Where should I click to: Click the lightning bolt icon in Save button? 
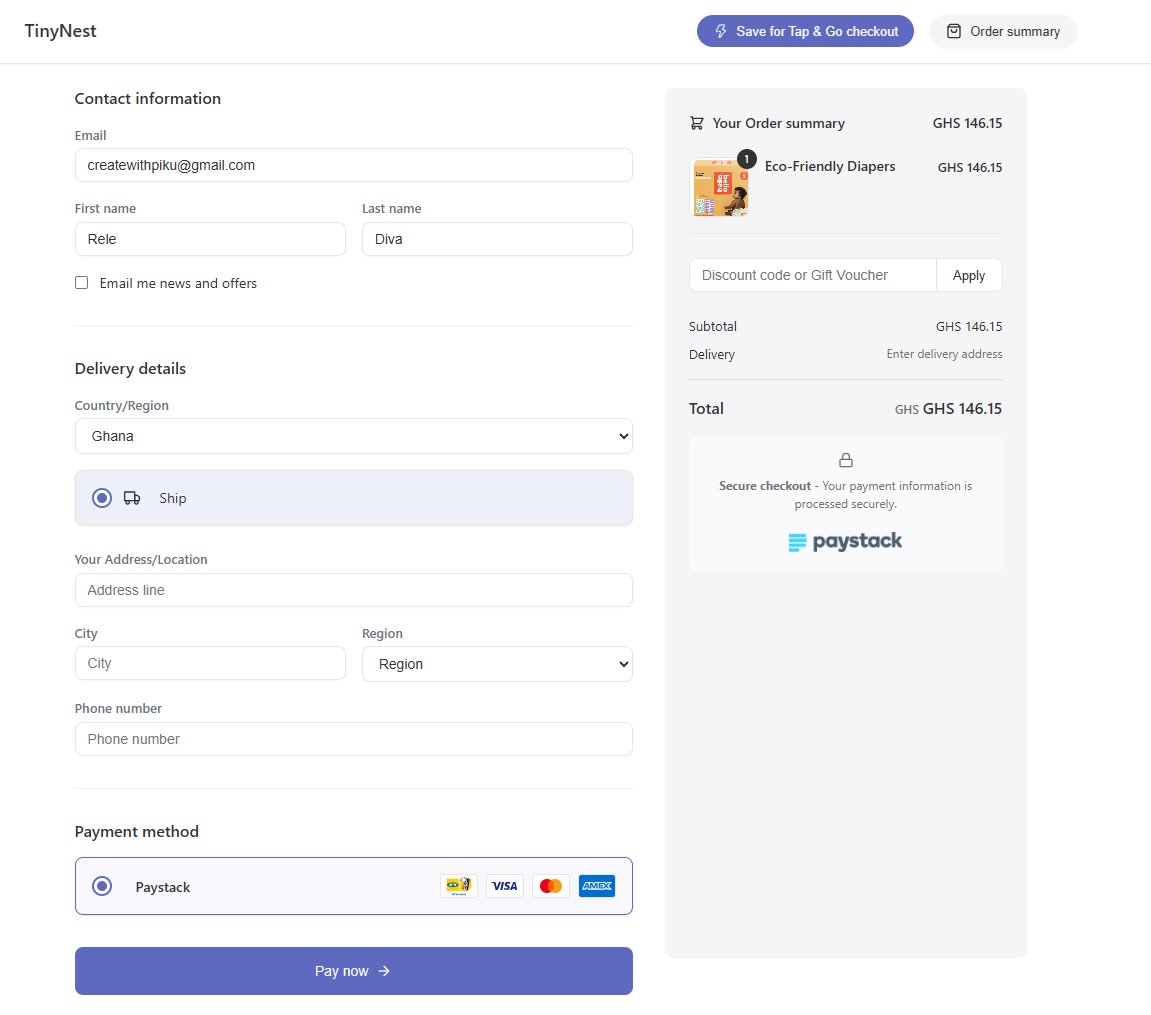(x=721, y=32)
